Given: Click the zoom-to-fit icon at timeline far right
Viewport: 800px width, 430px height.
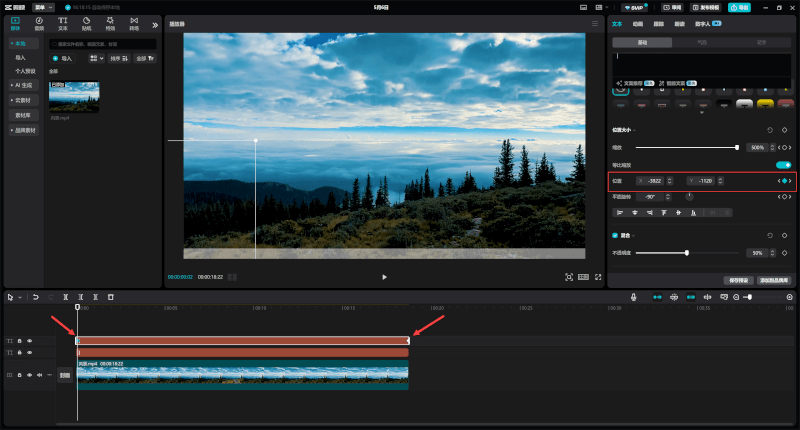Looking at the screenshot, I should [789, 297].
